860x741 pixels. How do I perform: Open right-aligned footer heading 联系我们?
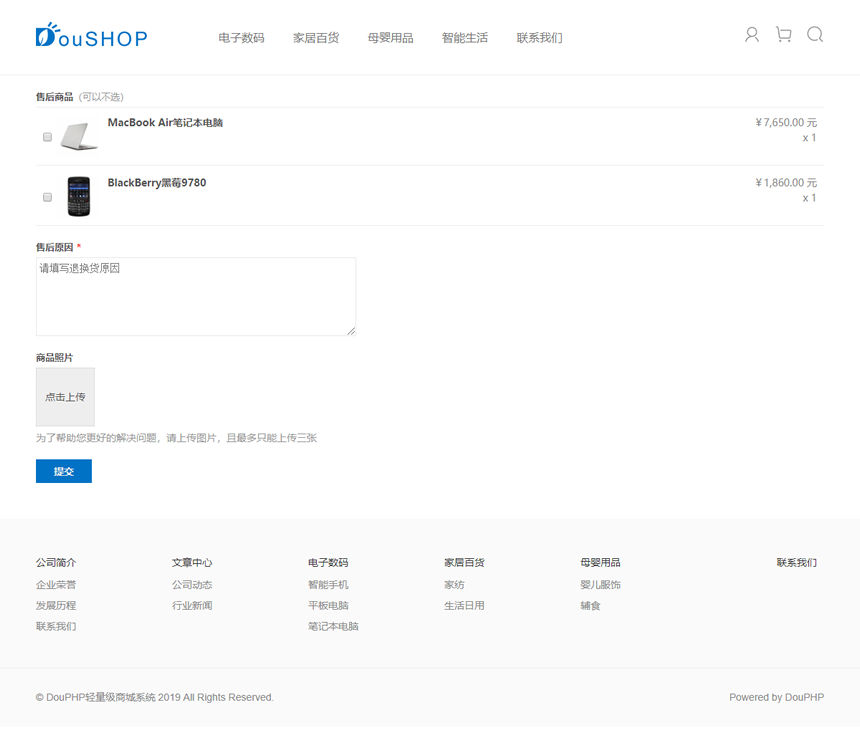(796, 563)
